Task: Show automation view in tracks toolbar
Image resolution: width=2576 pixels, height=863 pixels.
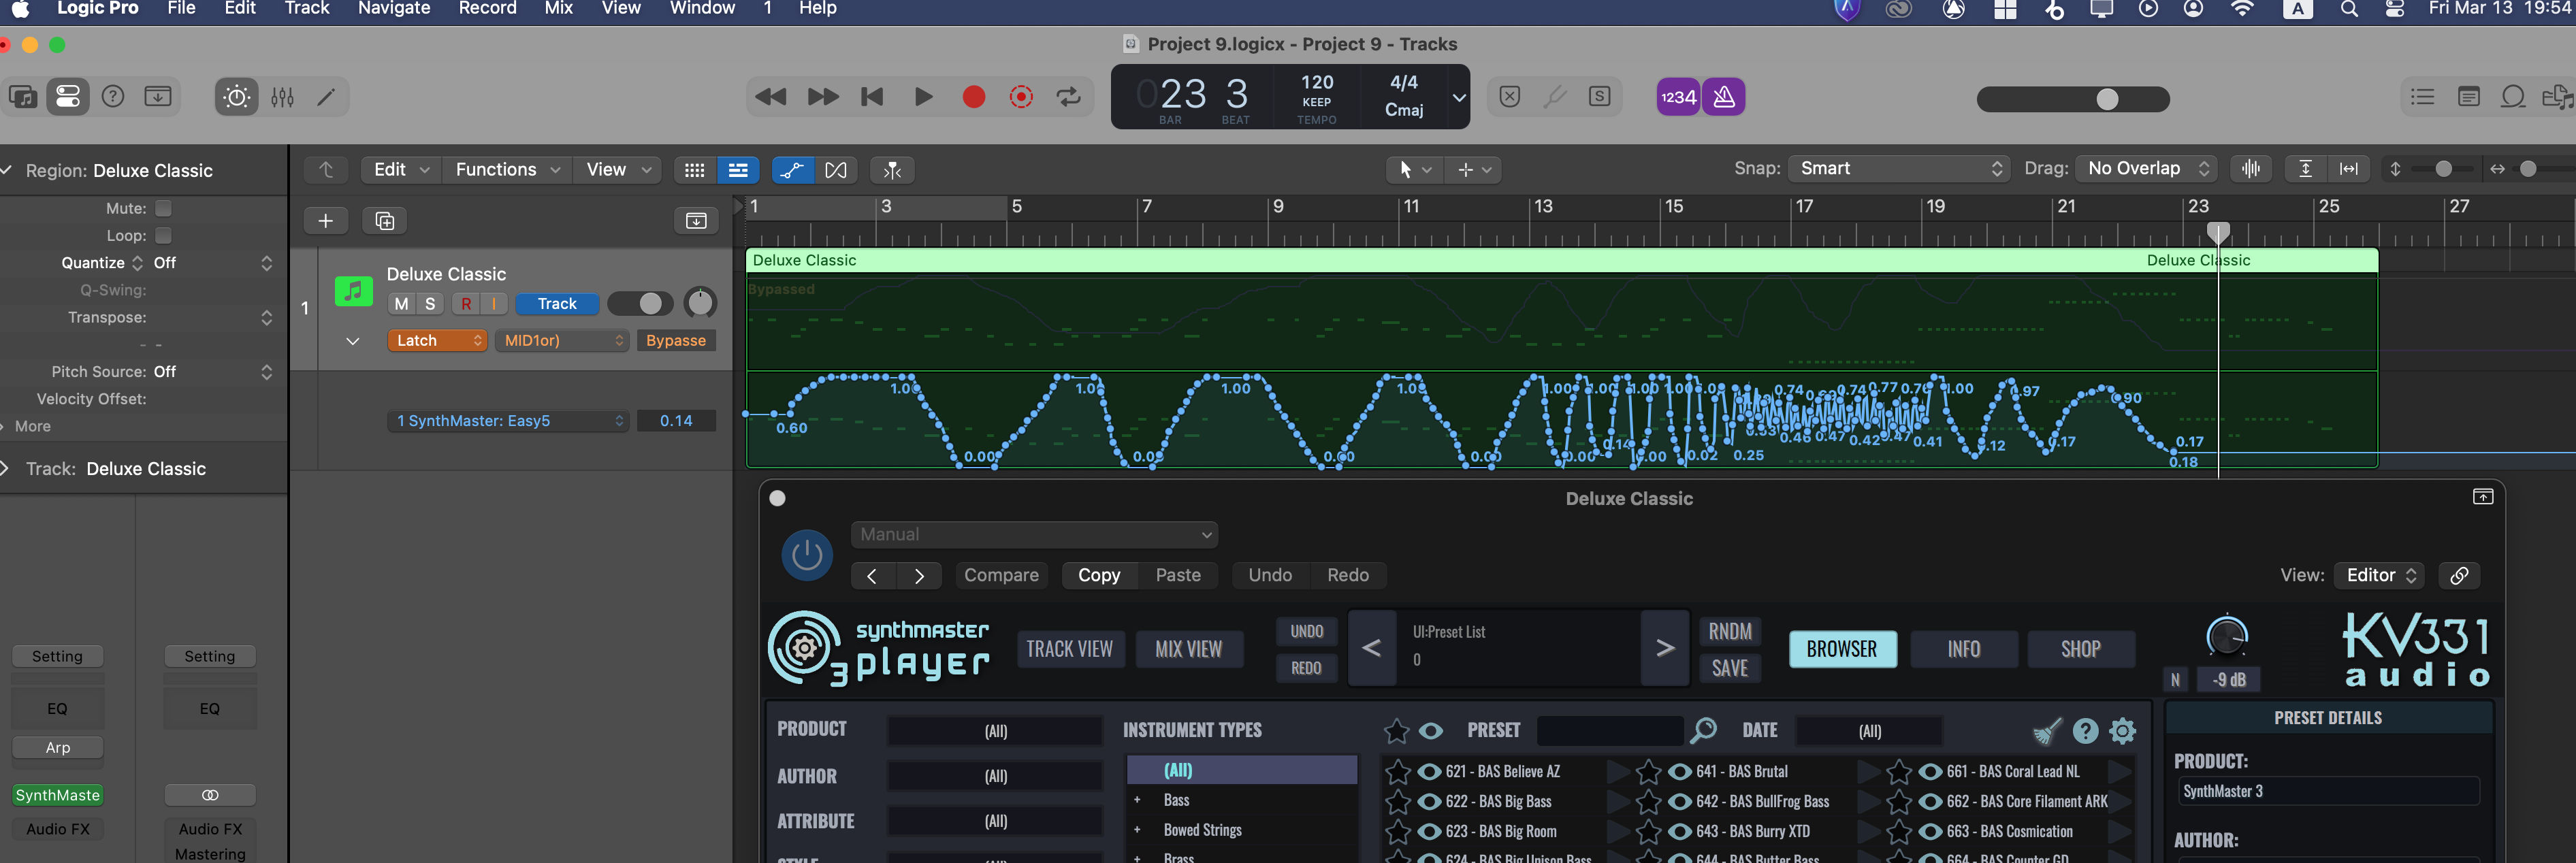Action: click(791, 170)
